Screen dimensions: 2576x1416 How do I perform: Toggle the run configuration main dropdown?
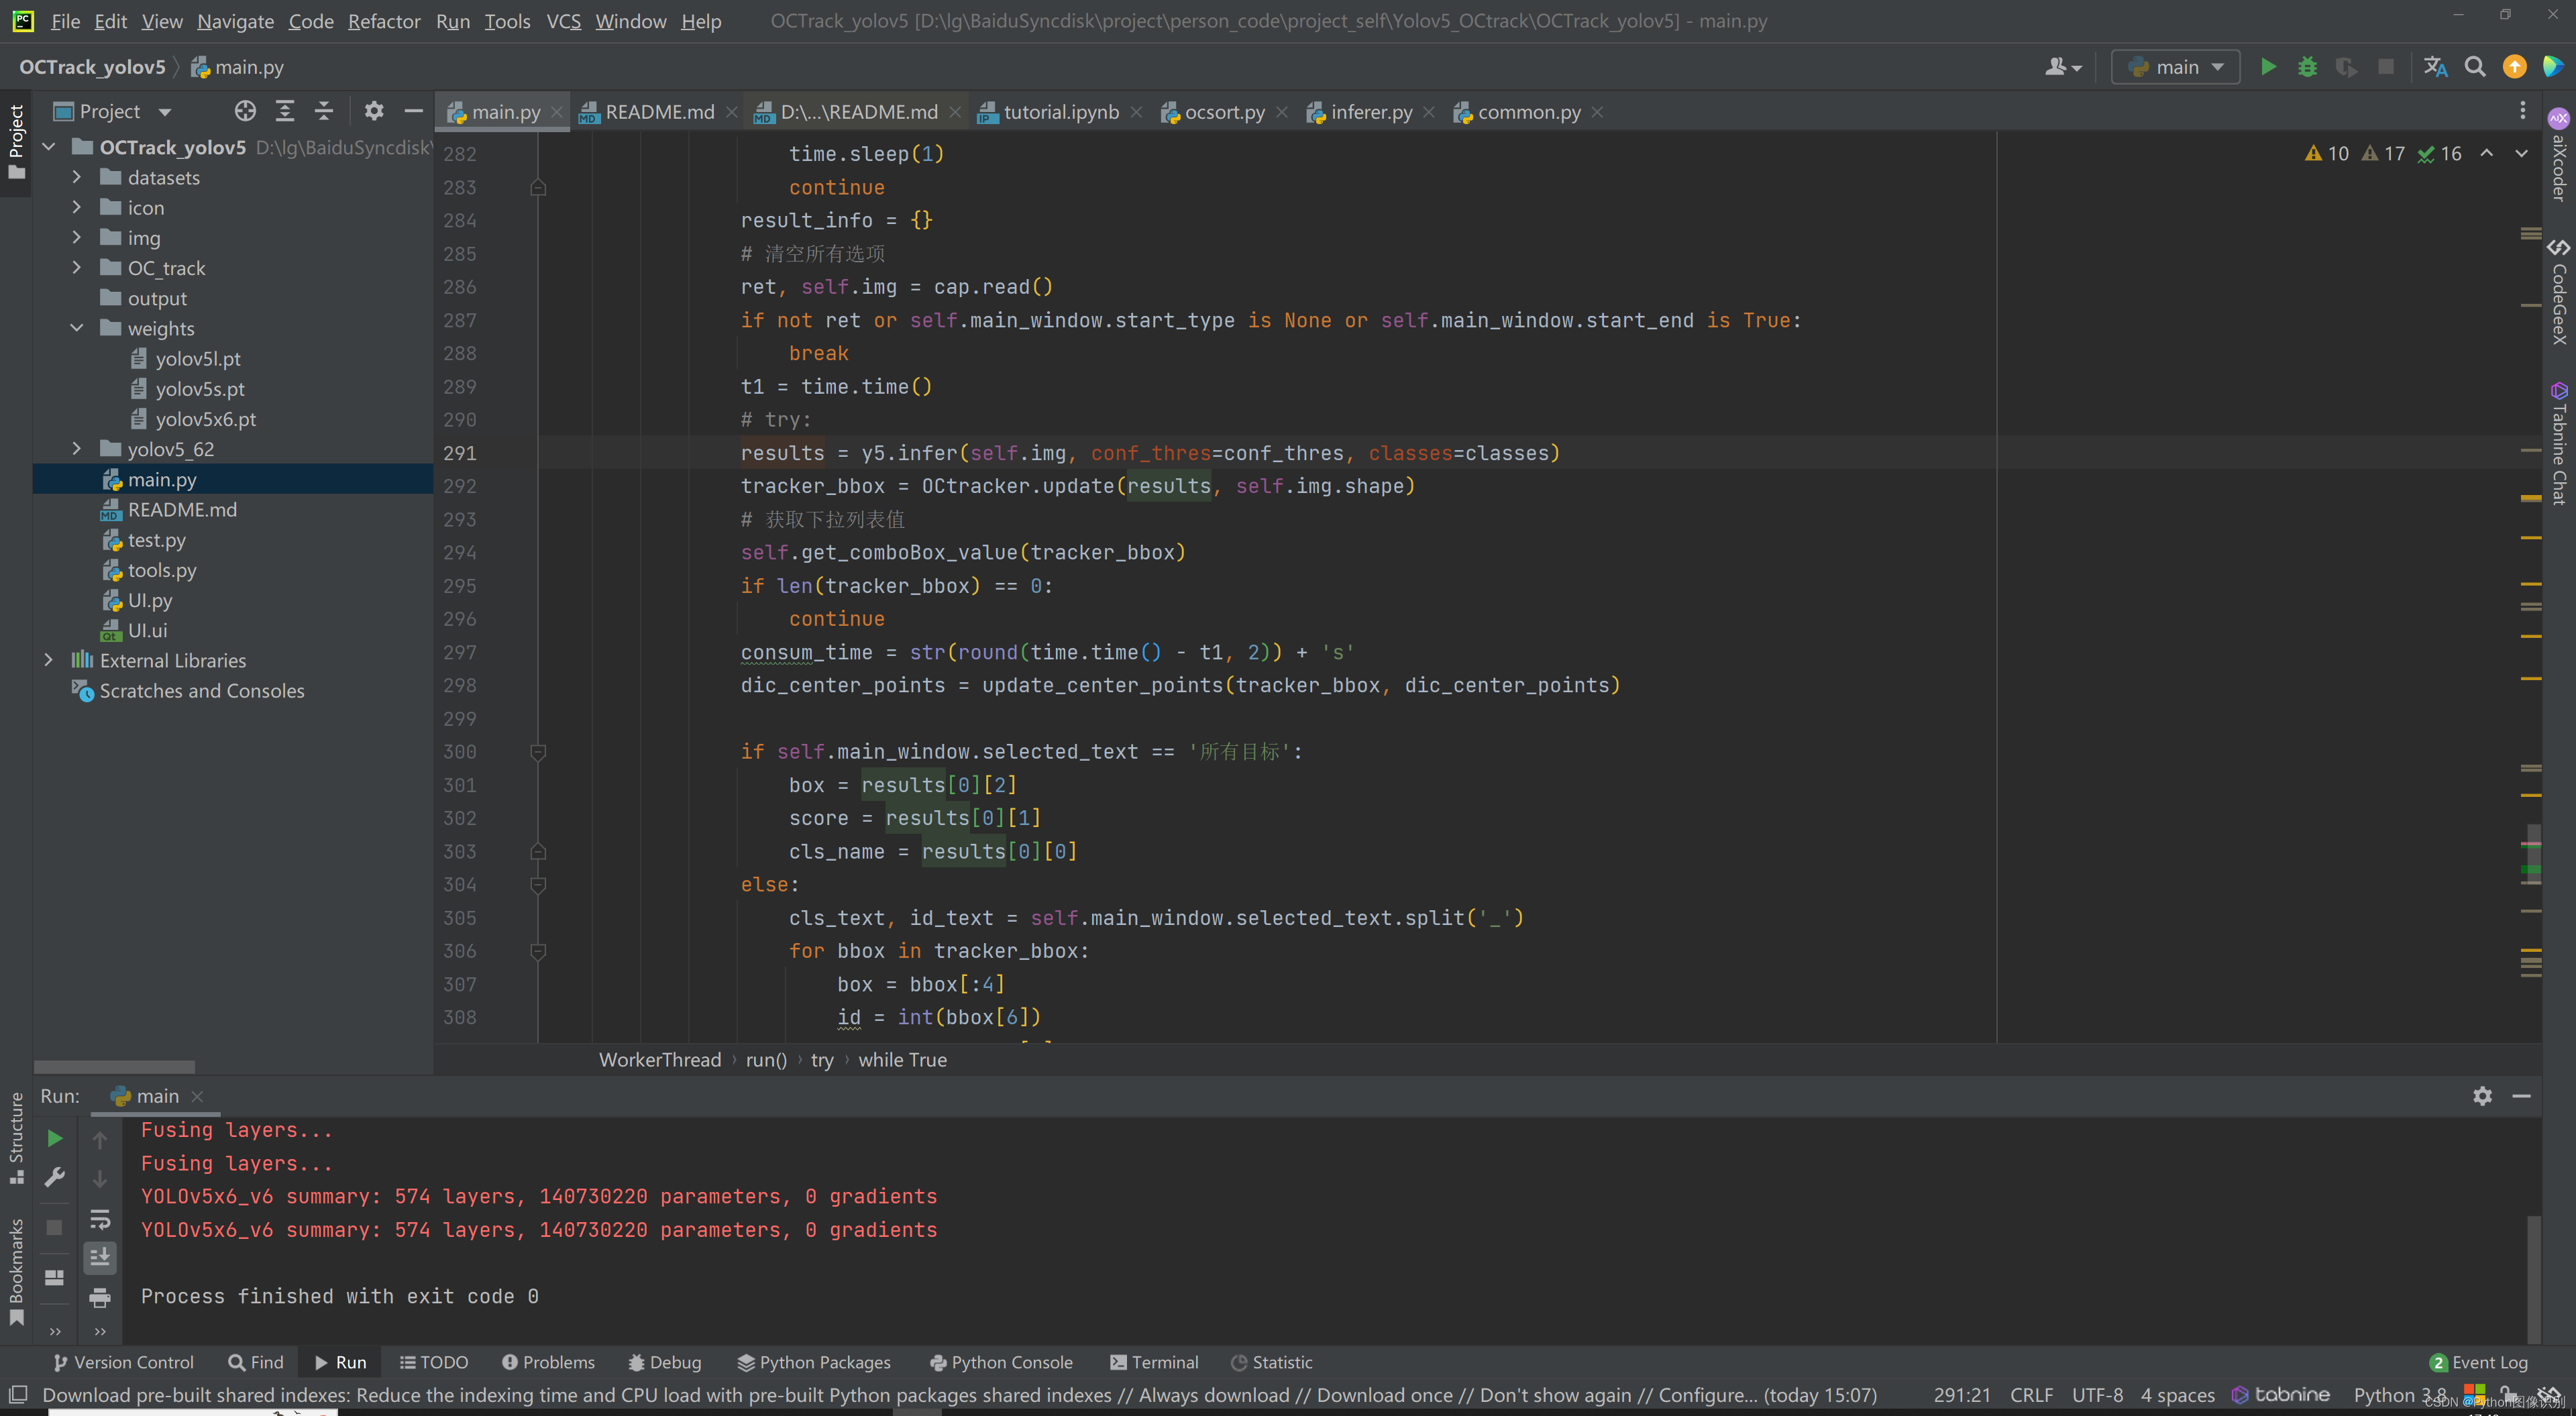(x=2215, y=66)
